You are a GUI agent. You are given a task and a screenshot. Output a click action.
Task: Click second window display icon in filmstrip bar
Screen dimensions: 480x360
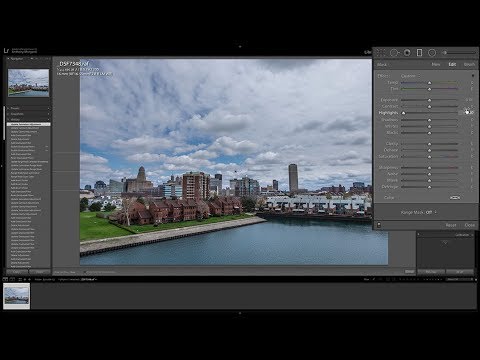pos(12,279)
